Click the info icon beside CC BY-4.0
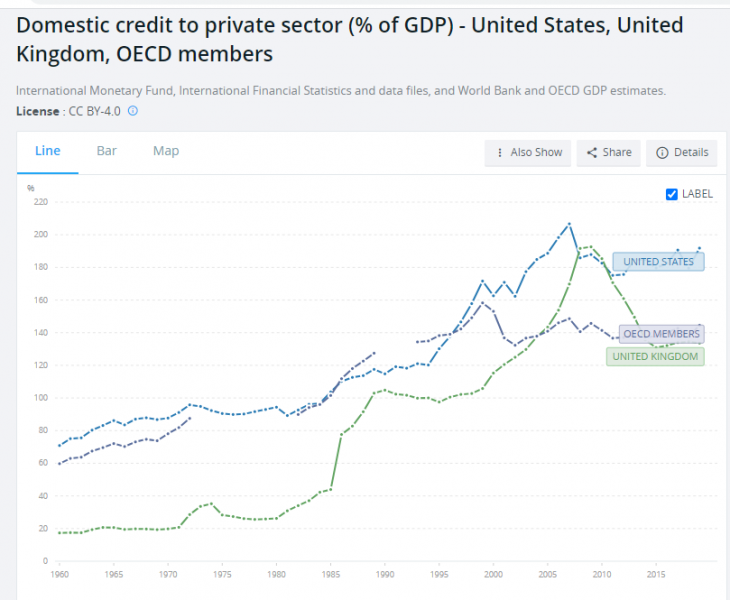The width and height of the screenshot is (730, 600). (x=133, y=110)
